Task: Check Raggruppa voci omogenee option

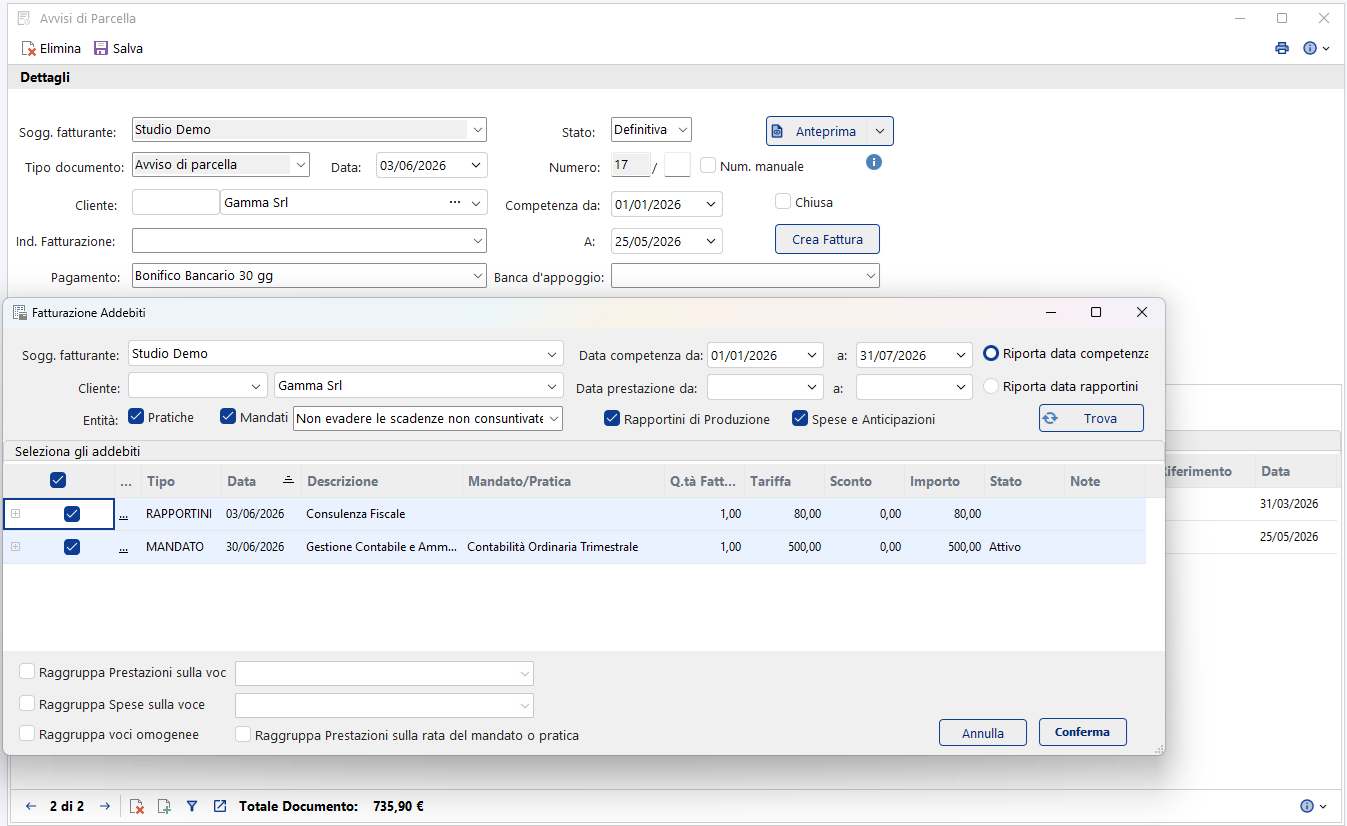Action: pyautogui.click(x=27, y=734)
